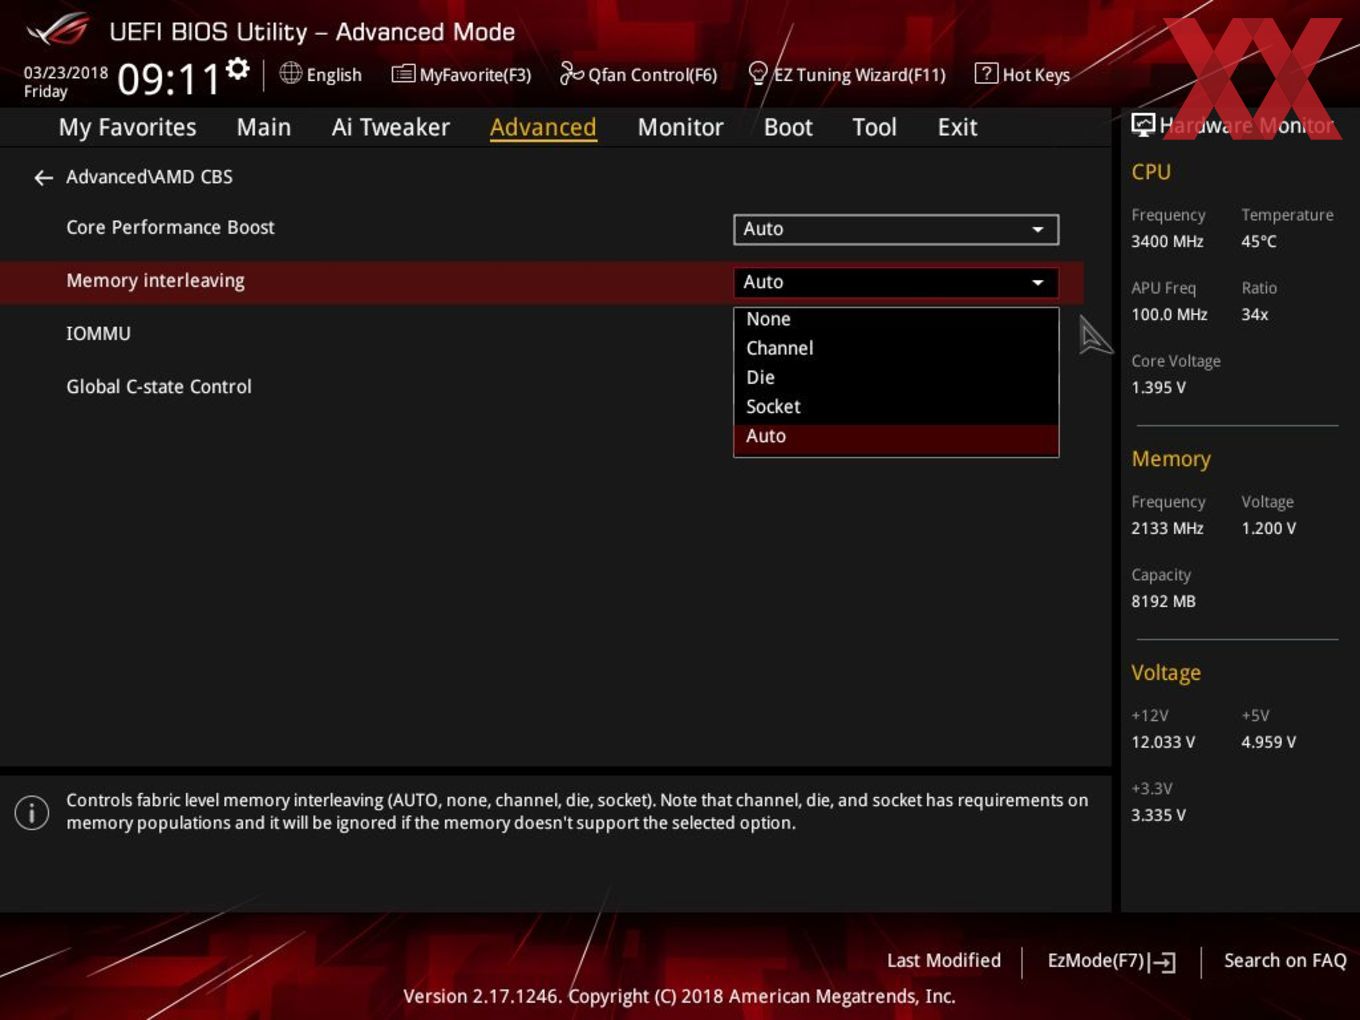Choose Socket interleaving option
The image size is (1360, 1020).
click(896, 407)
